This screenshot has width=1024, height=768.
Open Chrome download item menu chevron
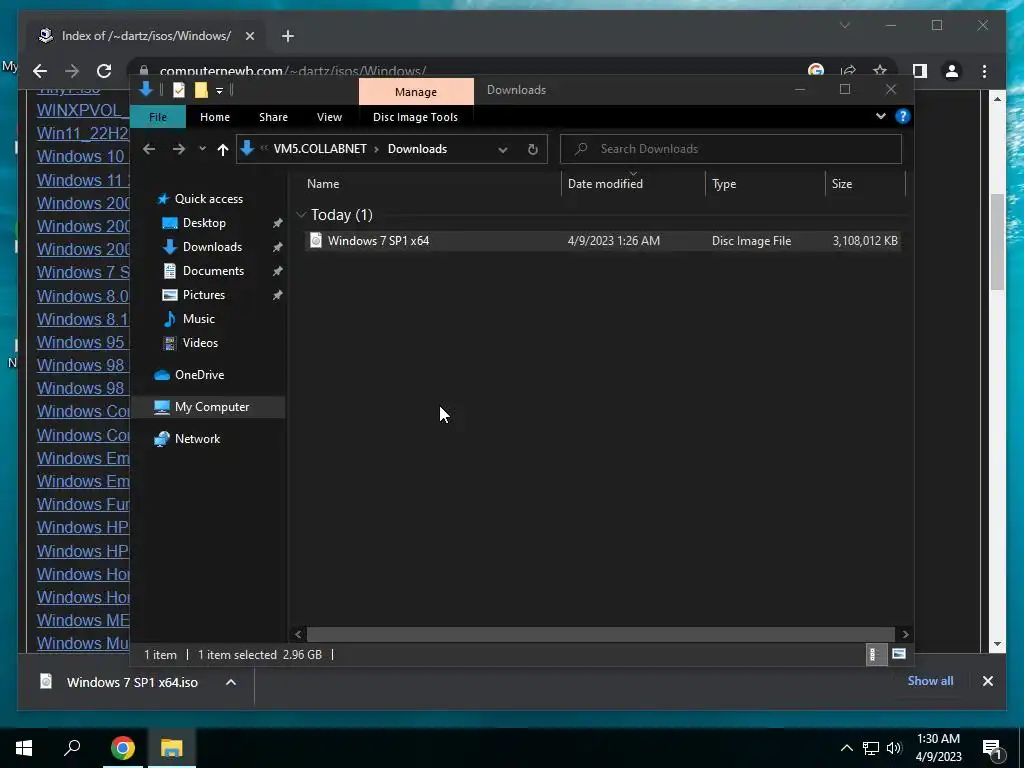click(x=231, y=682)
